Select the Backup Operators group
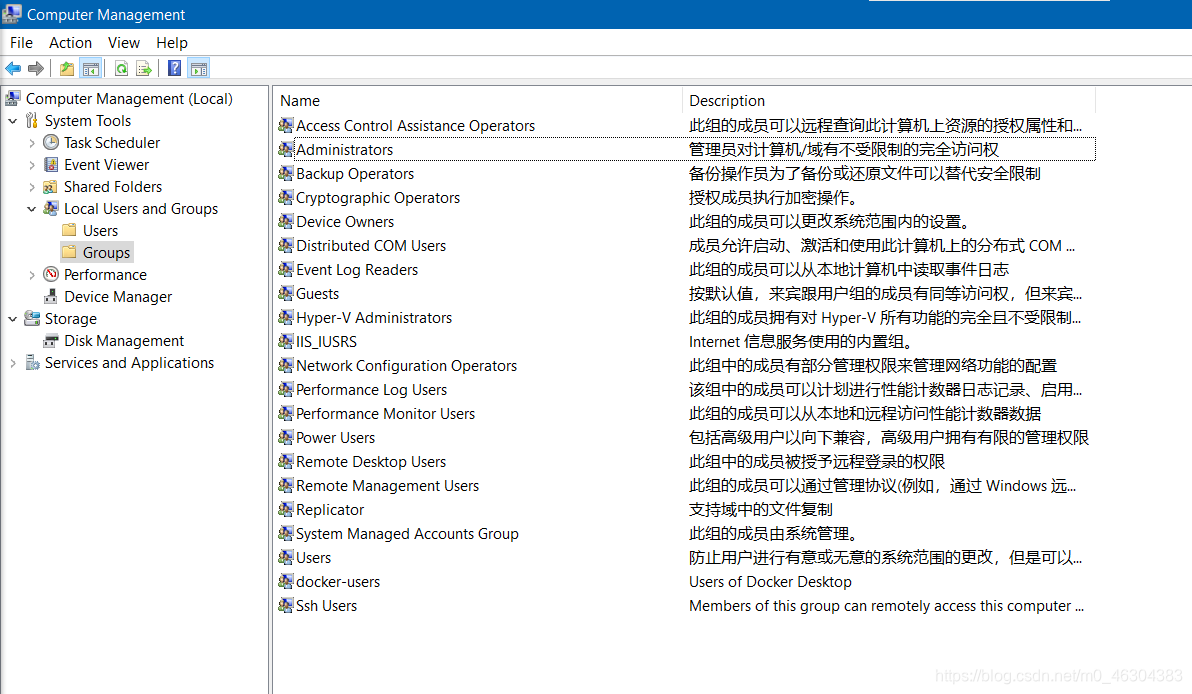 pos(355,173)
